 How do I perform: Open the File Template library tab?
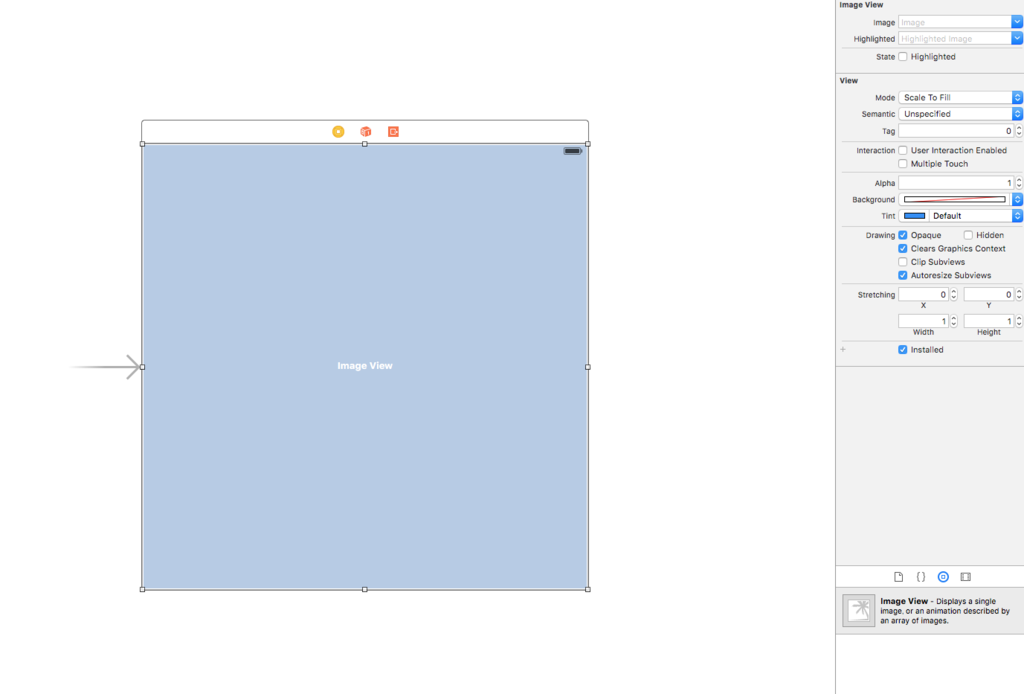pyautogui.click(x=899, y=577)
